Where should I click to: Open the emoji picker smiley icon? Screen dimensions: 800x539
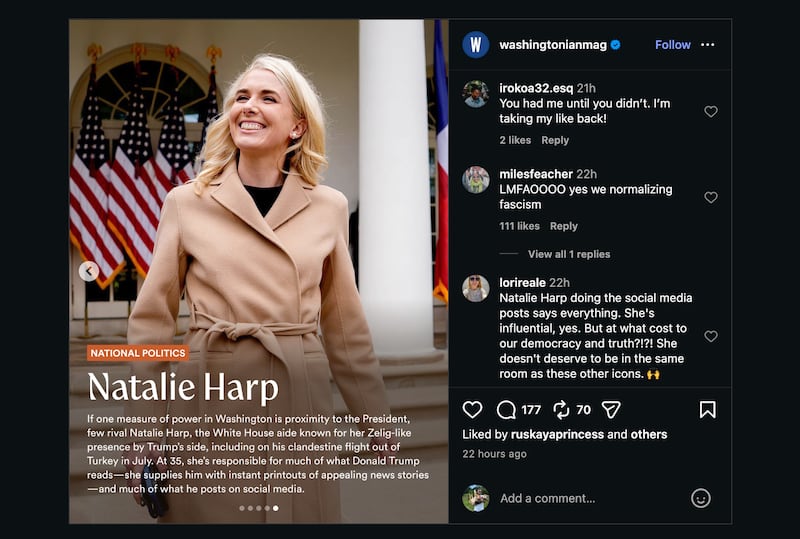coord(701,498)
